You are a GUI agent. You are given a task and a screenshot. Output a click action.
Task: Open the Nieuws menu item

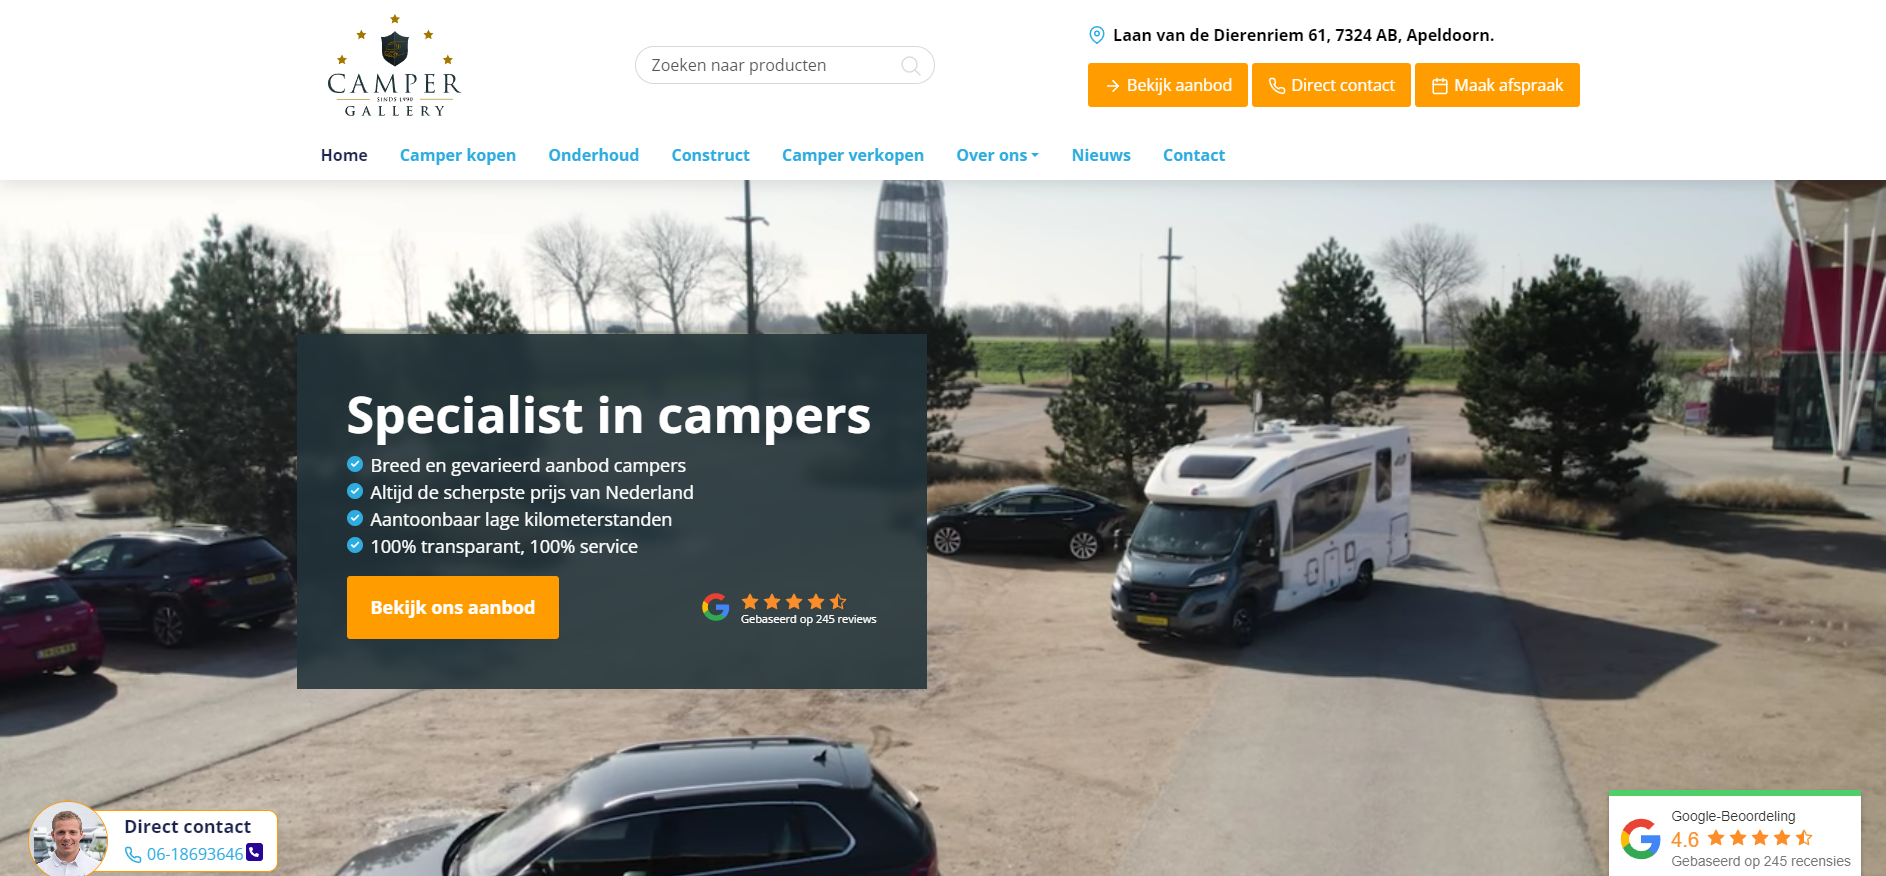pos(1101,155)
